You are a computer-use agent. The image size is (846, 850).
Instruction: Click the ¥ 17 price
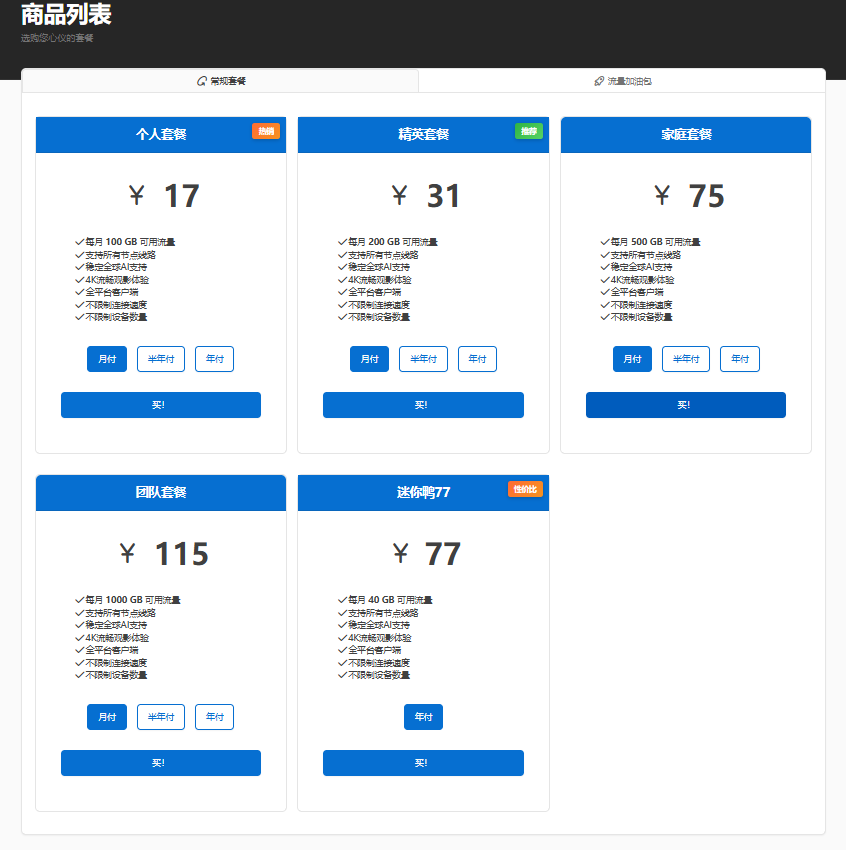164,196
